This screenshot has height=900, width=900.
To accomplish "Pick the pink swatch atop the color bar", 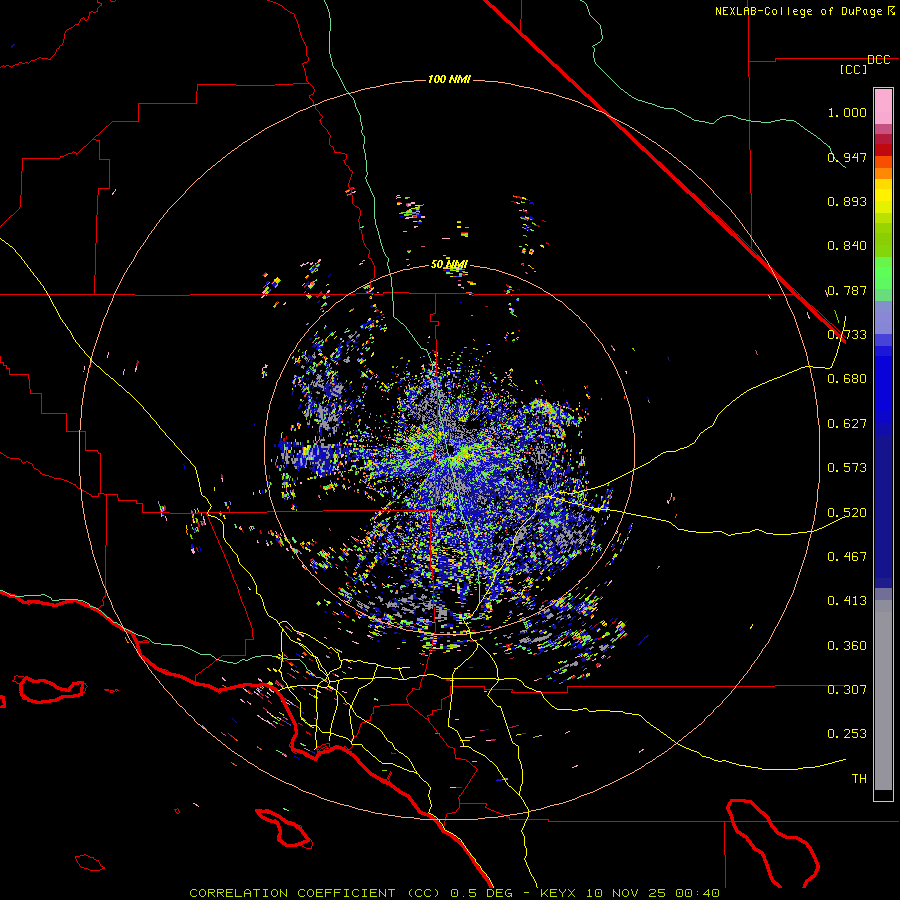I will [x=883, y=107].
